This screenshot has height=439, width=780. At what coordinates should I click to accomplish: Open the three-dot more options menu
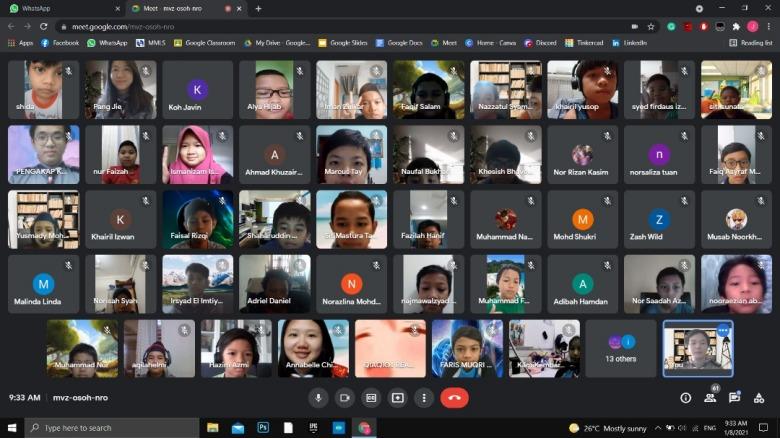tap(423, 397)
